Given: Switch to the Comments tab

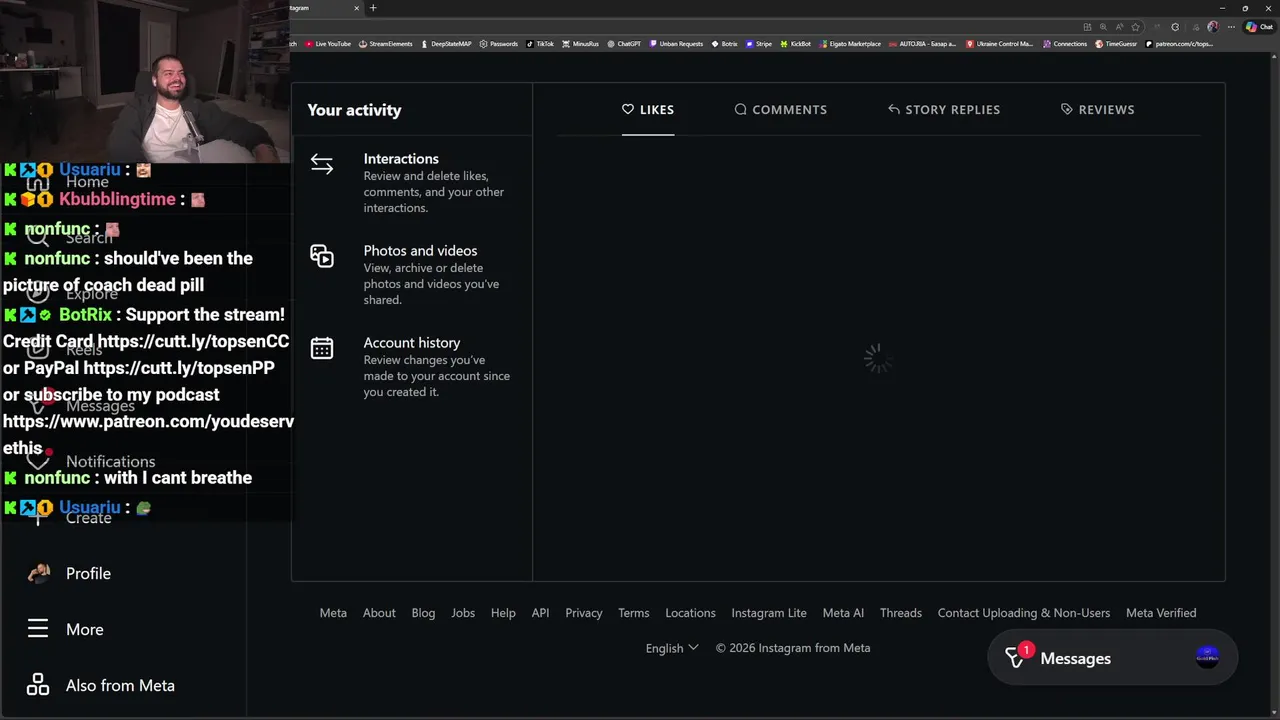Looking at the screenshot, I should [x=781, y=109].
